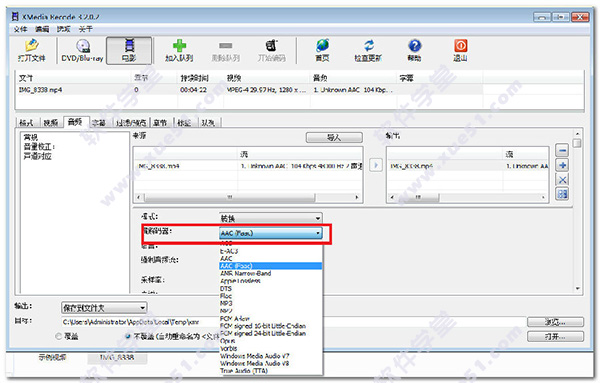Click the blue minus button beside output list
Viewport: 600px width, 383px height.
click(x=562, y=151)
